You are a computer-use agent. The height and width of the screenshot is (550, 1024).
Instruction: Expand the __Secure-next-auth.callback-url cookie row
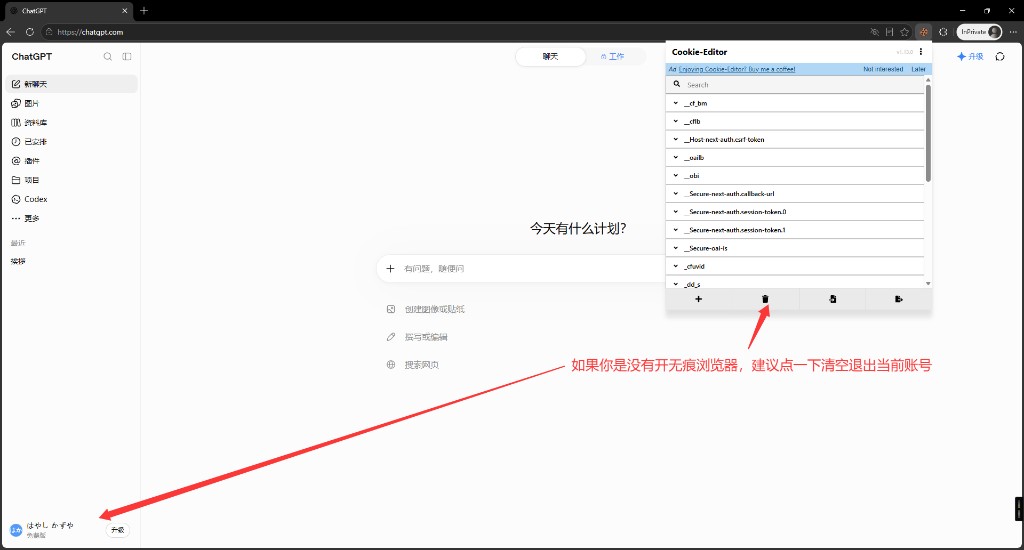[x=795, y=194]
